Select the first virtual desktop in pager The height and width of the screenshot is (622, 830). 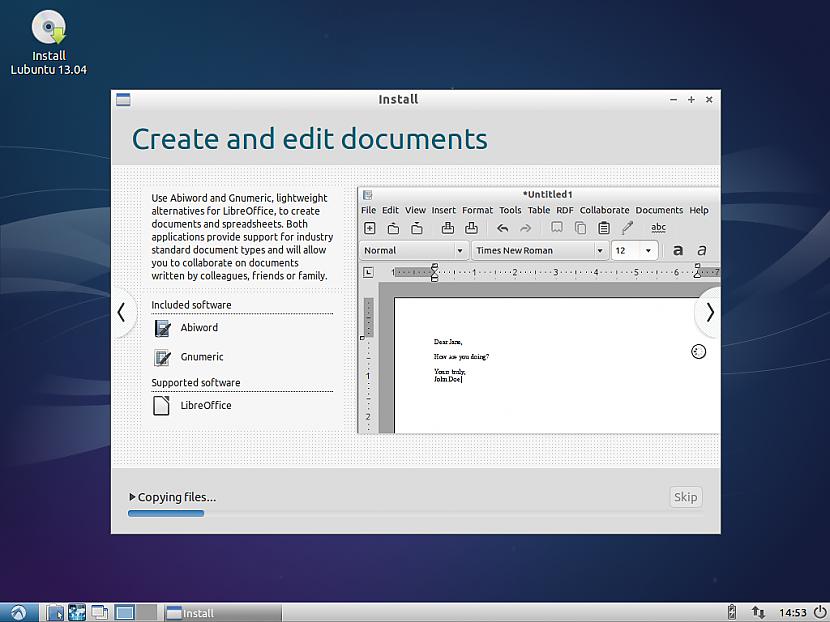[x=125, y=612]
